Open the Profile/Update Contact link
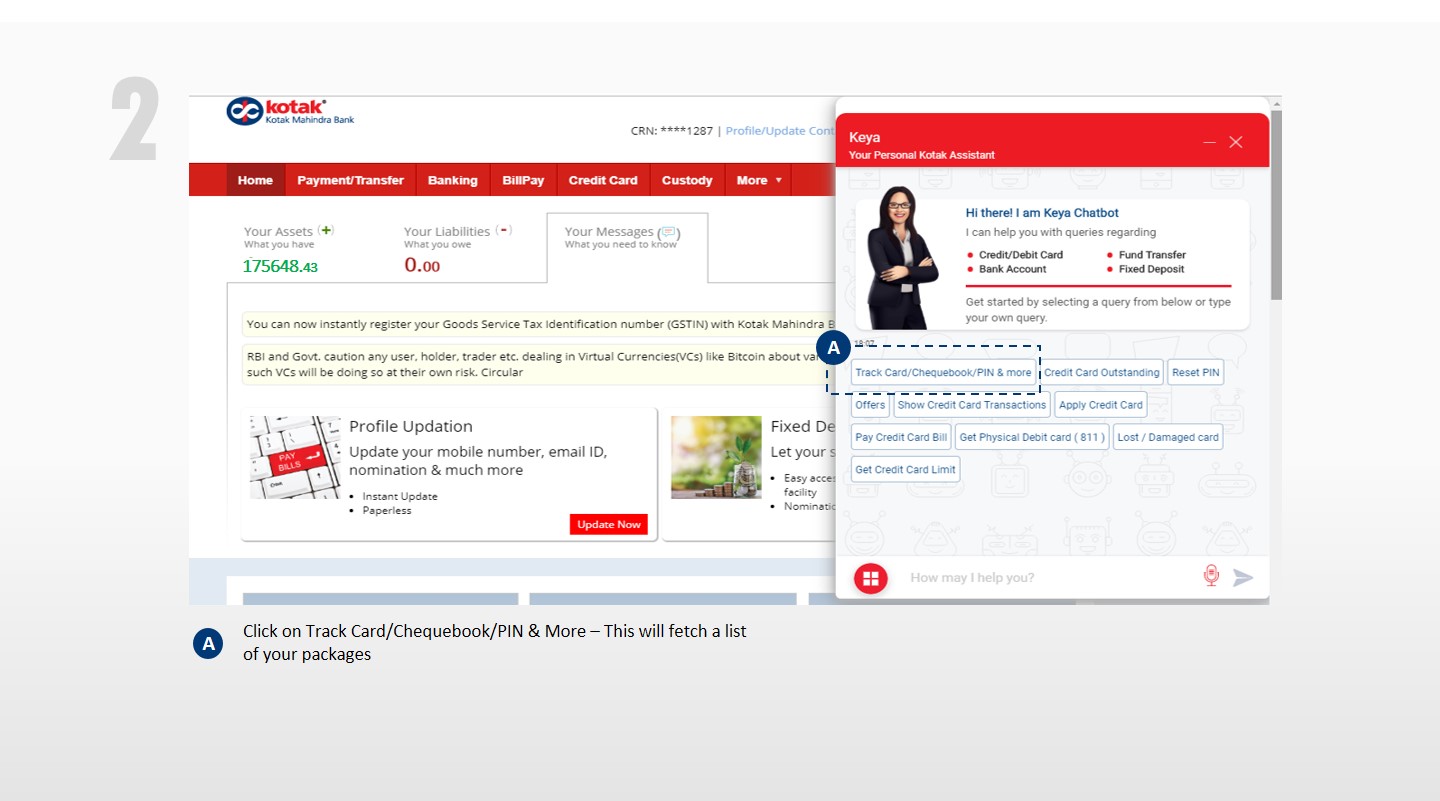 point(779,131)
